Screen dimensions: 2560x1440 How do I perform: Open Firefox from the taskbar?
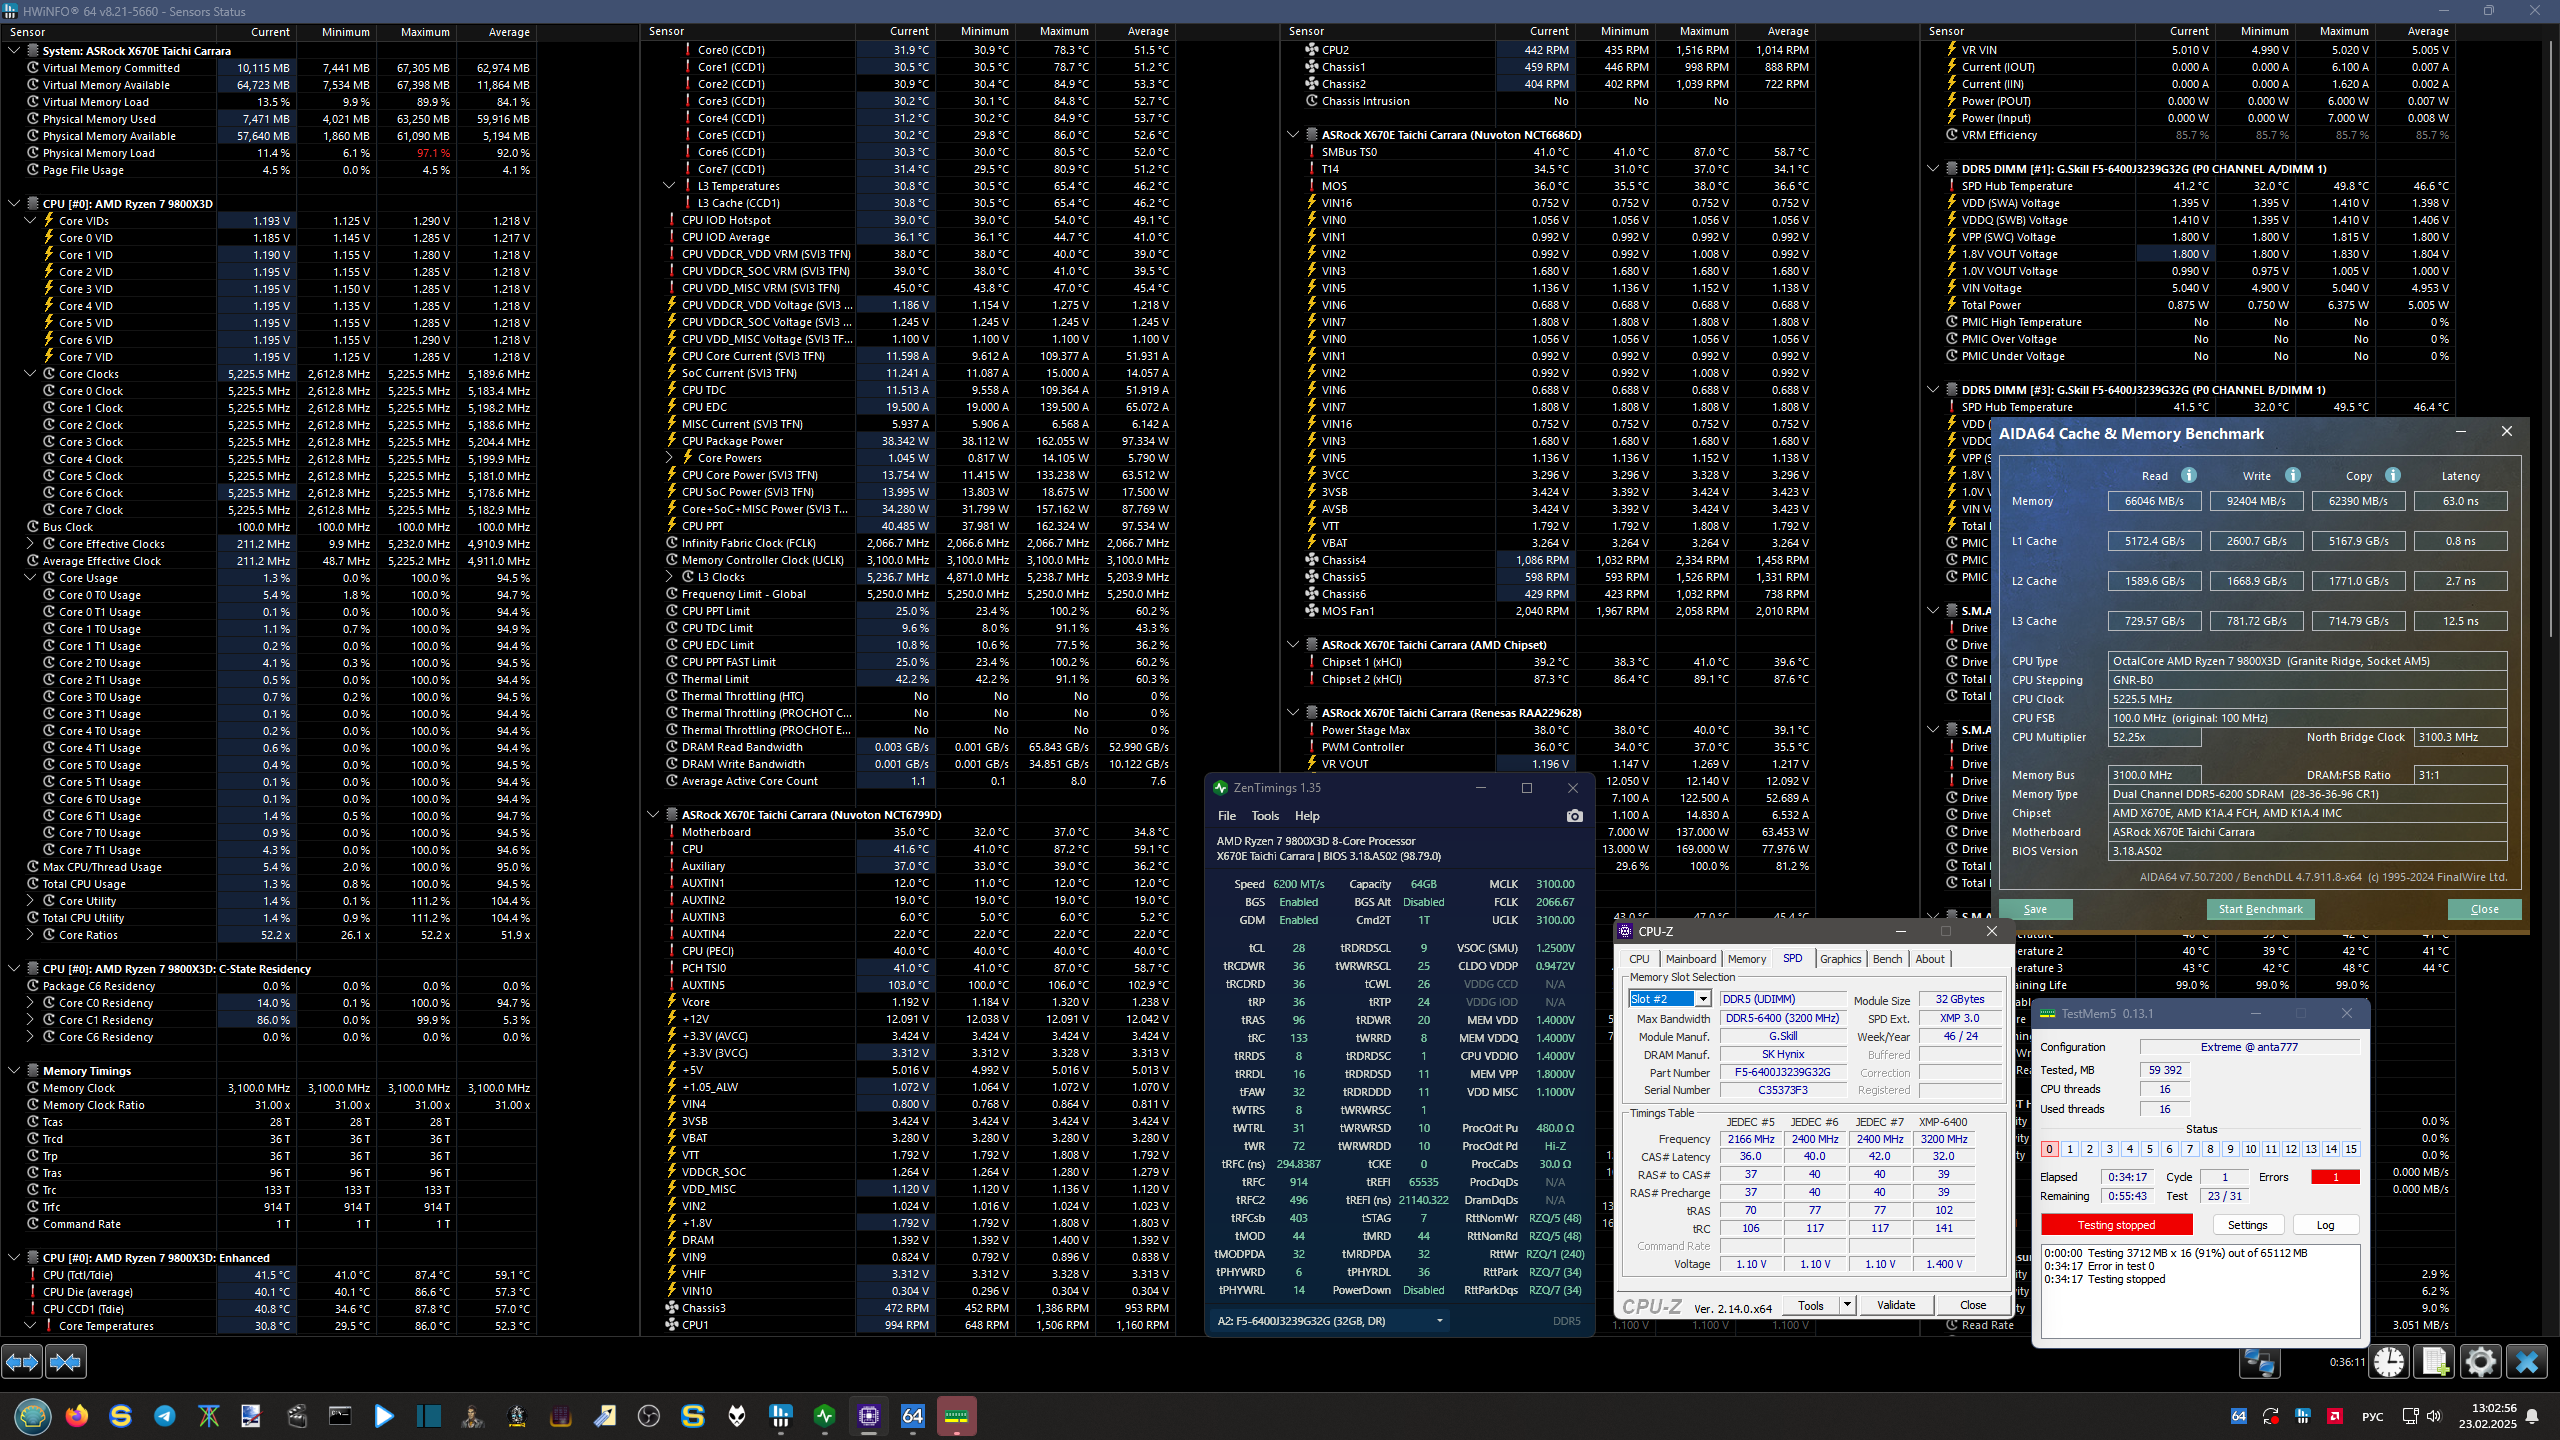(x=77, y=1416)
